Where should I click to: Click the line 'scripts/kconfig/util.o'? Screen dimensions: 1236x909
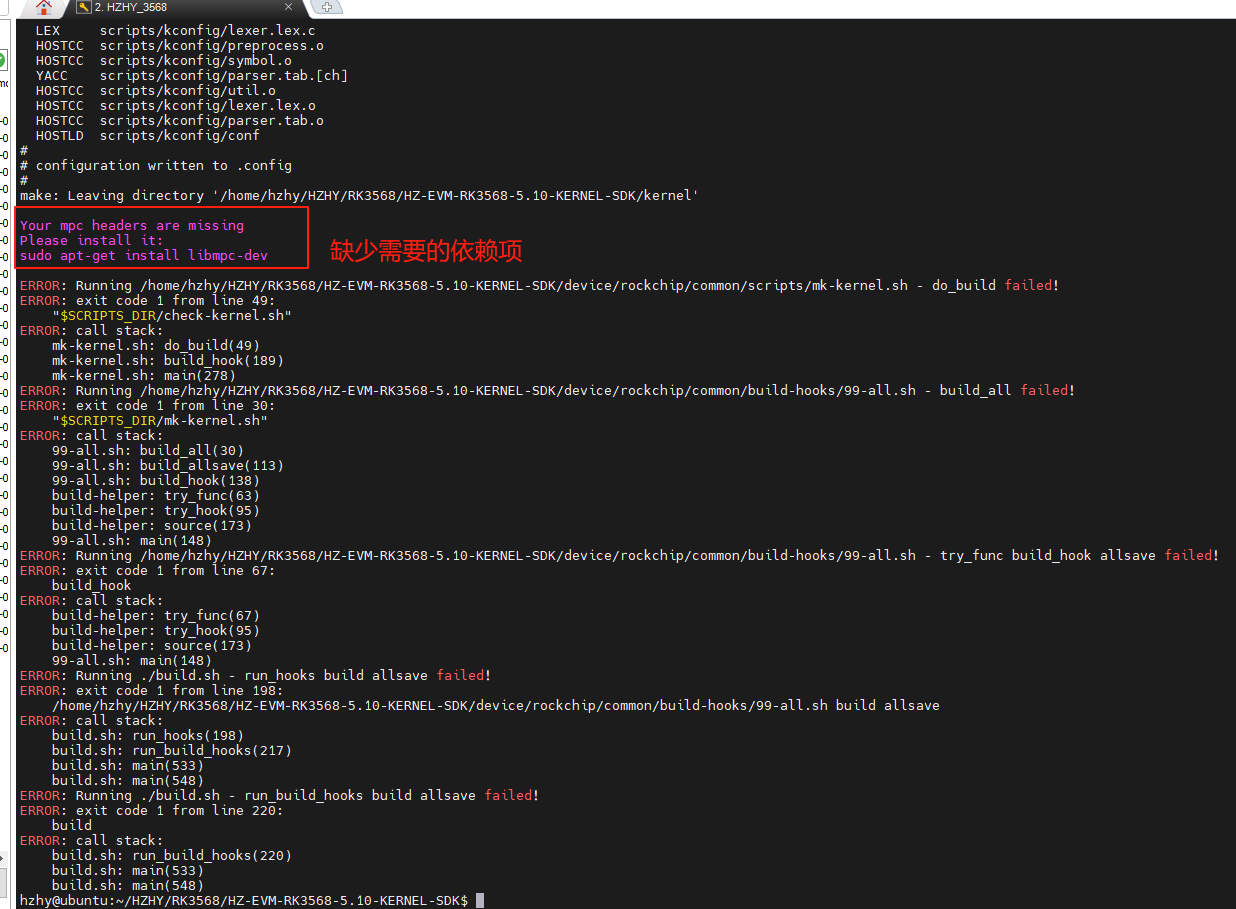point(187,91)
